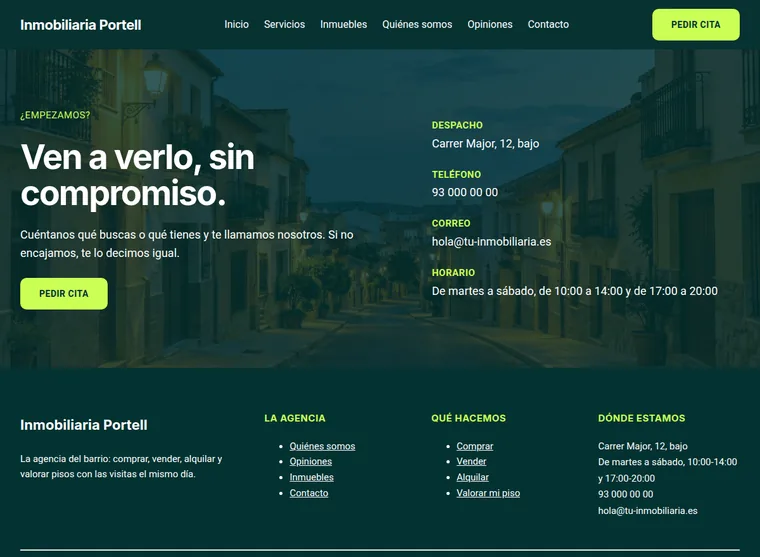Click the paragraph starting Cuéntanos qué buscas
Image resolution: width=760 pixels, height=557 pixels.
(187, 244)
